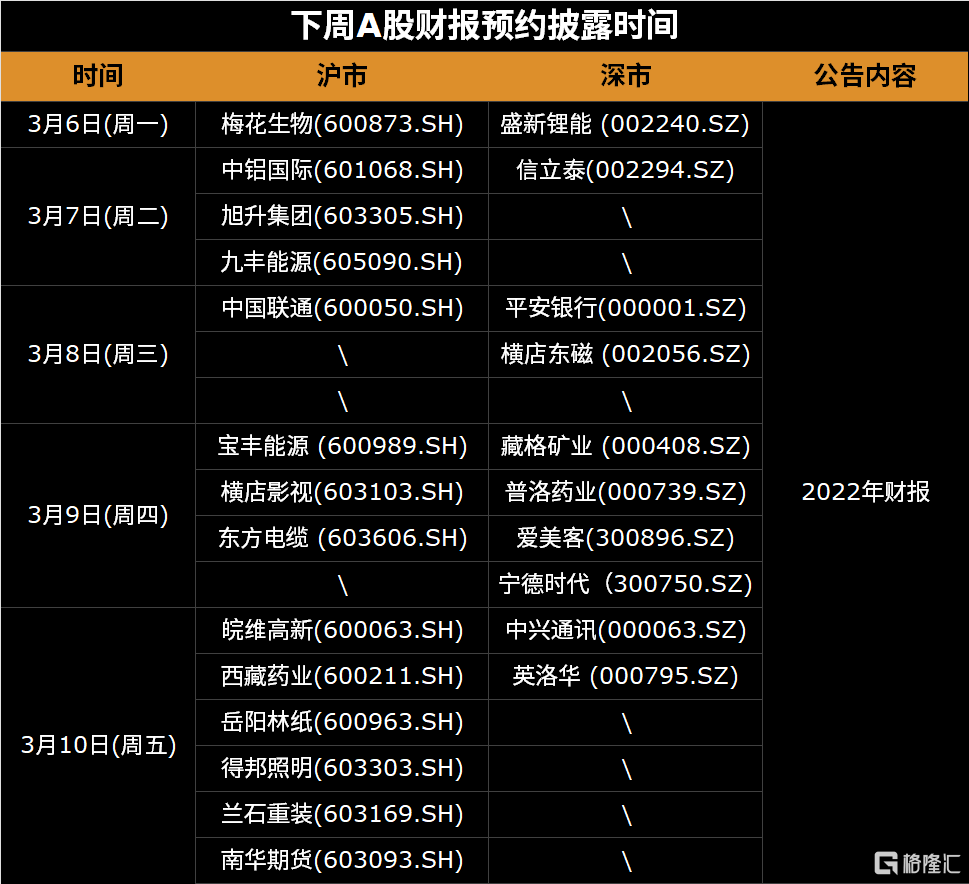Select 宁德时代 (300750.SZ) cell
This screenshot has width=969, height=884.
(x=626, y=584)
